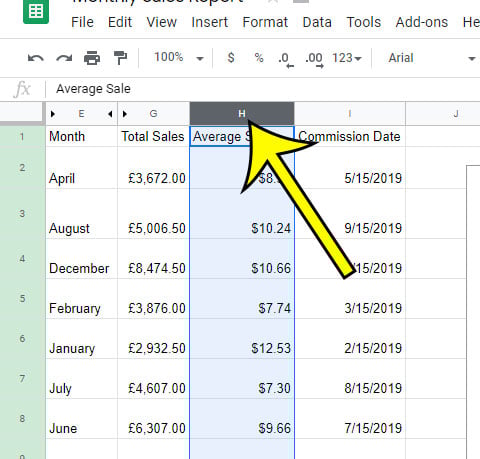Undo the last action
Screen dimensions: 480x459
point(35,58)
